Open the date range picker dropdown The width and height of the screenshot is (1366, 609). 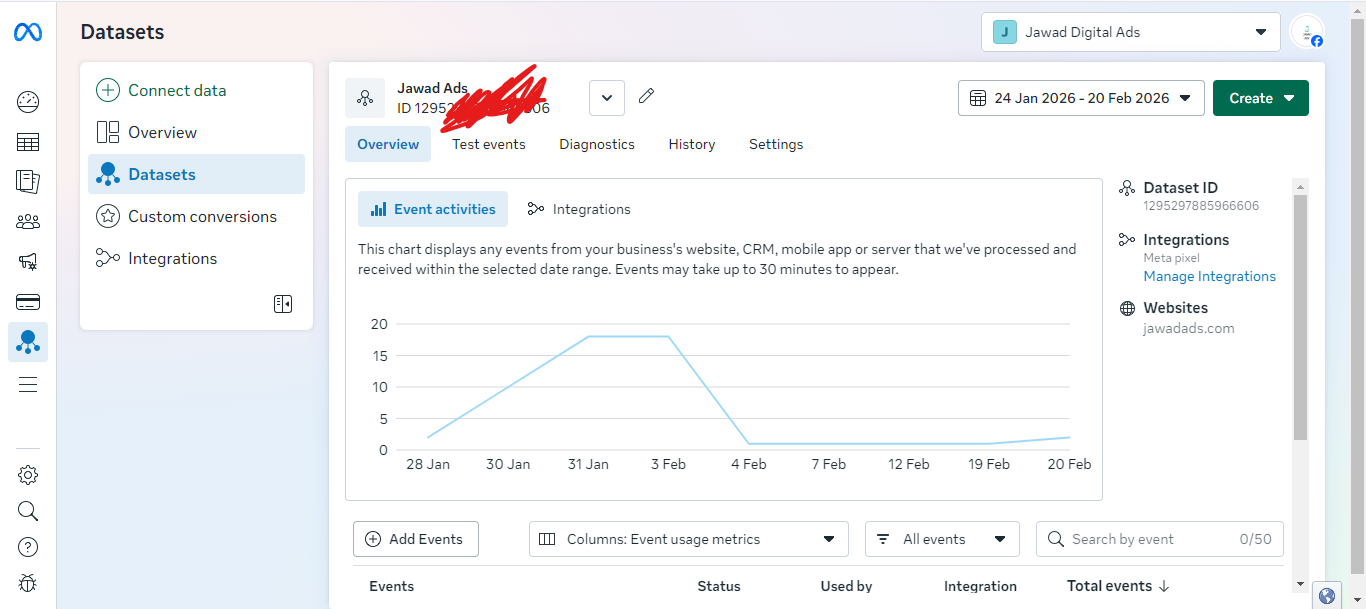[1080, 98]
